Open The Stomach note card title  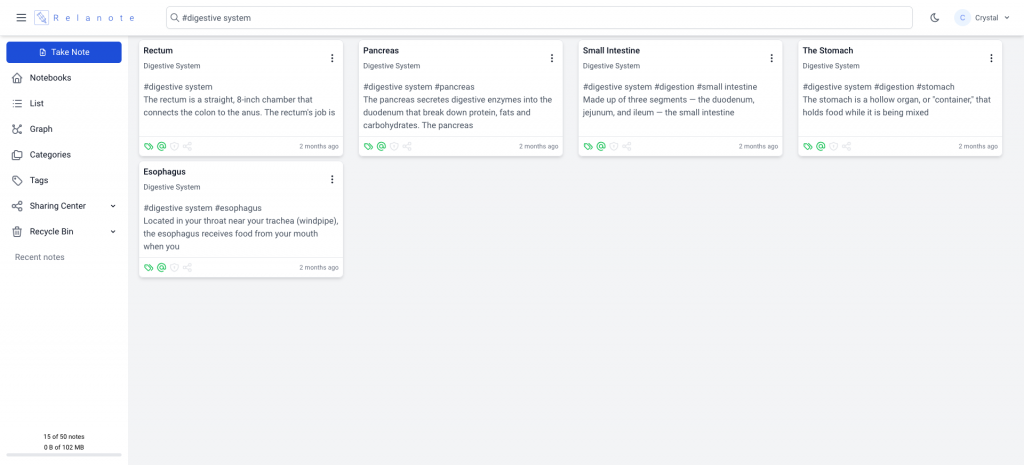pyautogui.click(x=827, y=50)
